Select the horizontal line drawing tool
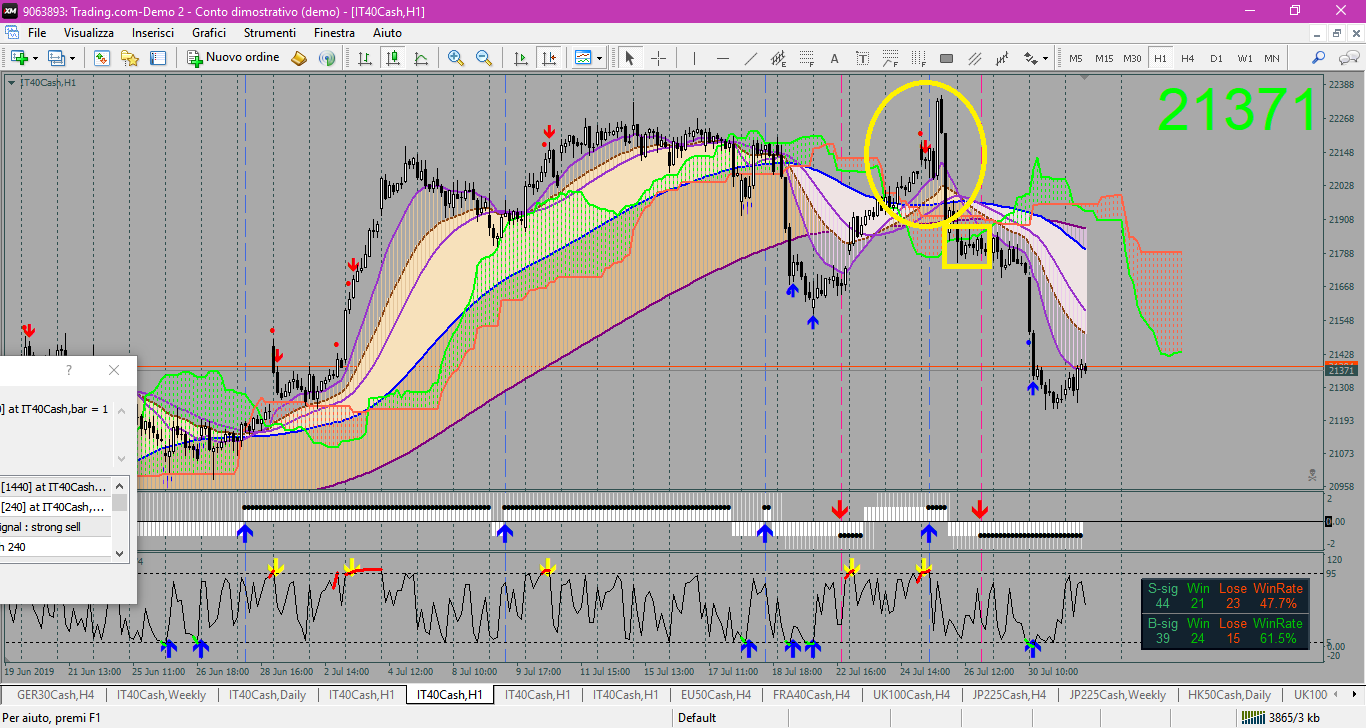1366x728 pixels. [723, 58]
